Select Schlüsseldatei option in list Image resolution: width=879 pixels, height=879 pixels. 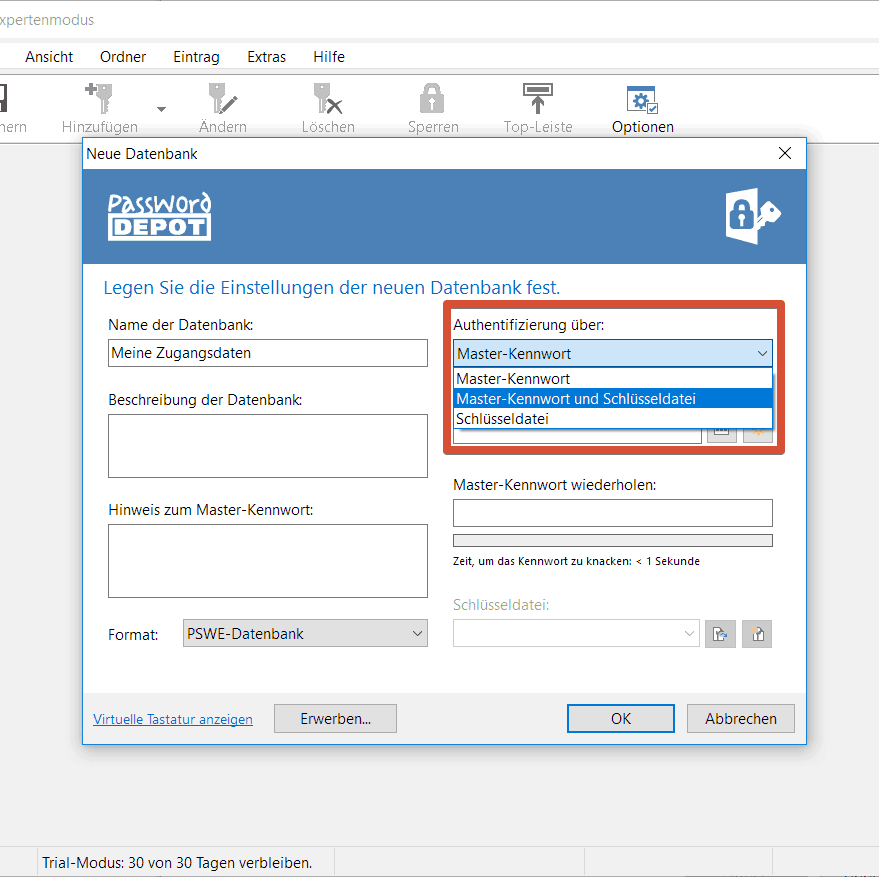click(x=613, y=419)
